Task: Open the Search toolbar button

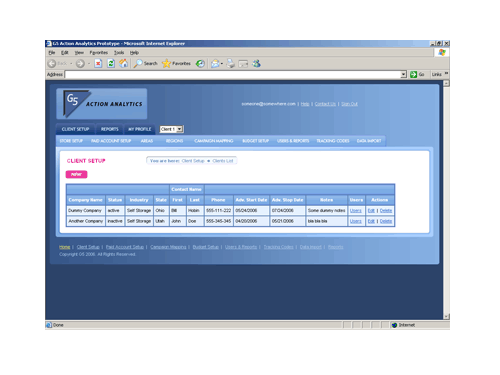Action: coord(146,63)
